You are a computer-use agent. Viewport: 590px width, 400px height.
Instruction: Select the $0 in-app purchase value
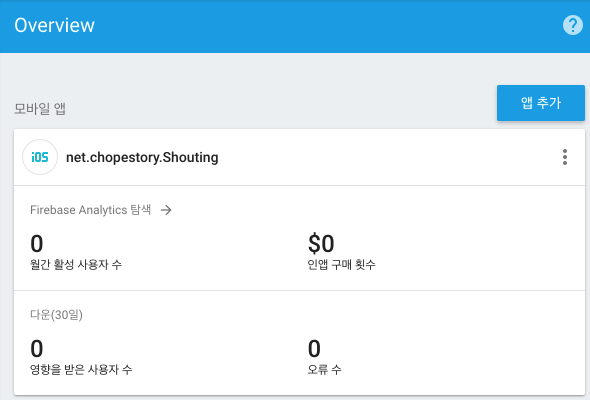click(321, 243)
